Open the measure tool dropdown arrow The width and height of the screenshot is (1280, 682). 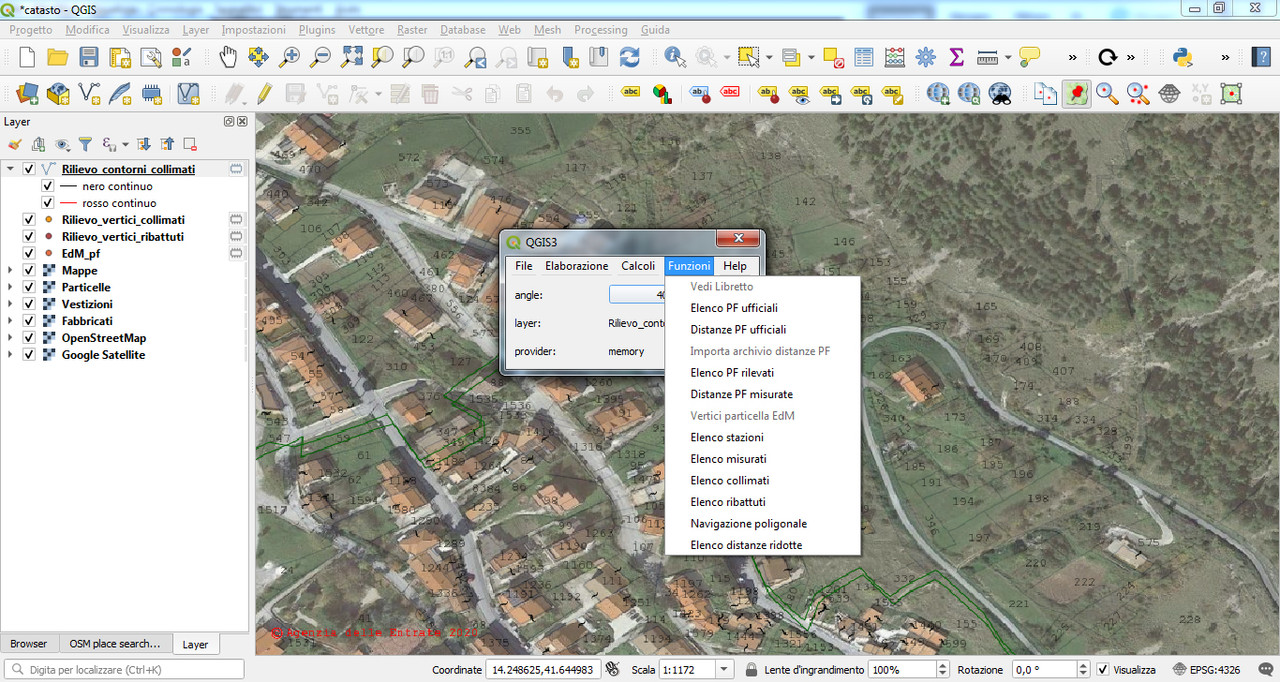point(1008,57)
